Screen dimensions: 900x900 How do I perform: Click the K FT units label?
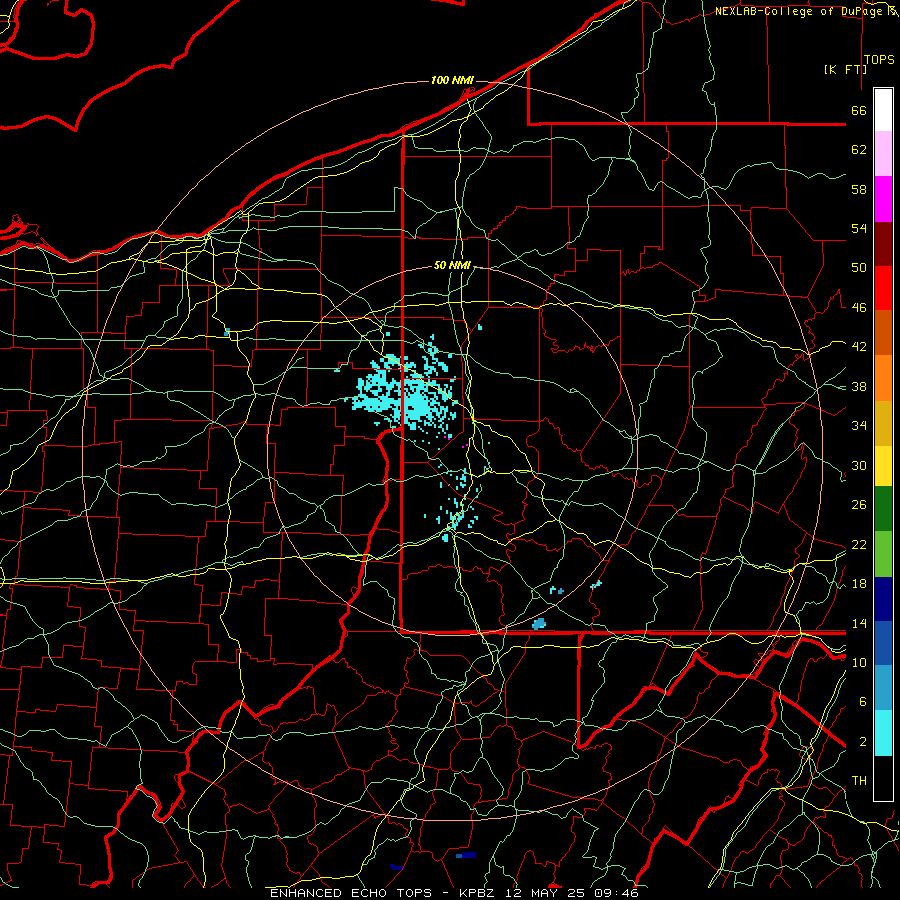(x=845, y=69)
